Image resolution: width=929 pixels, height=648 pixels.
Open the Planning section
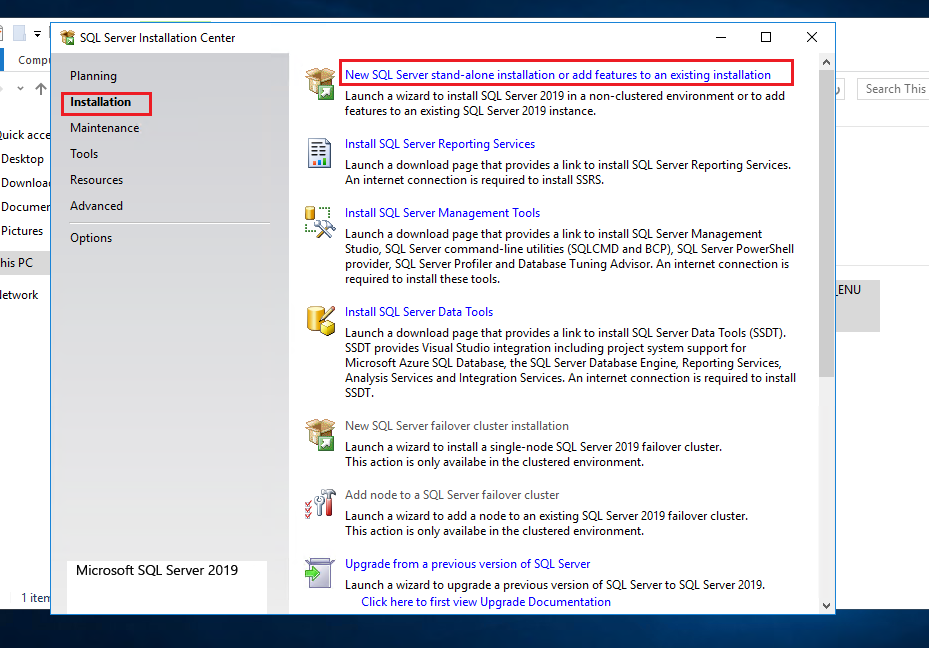(x=93, y=76)
